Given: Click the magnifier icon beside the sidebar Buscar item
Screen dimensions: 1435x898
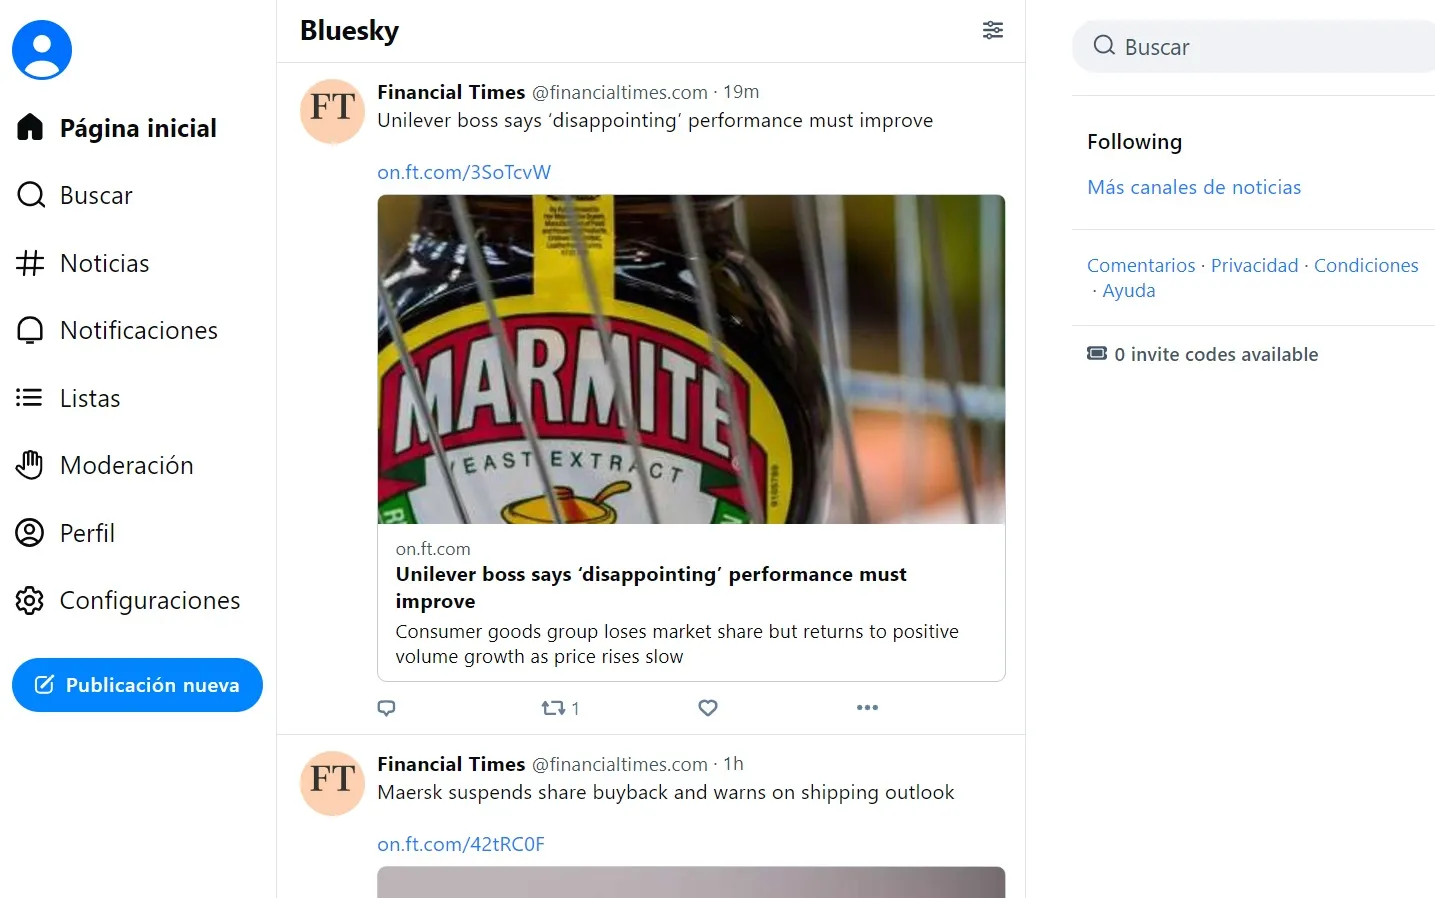Looking at the screenshot, I should click(x=31, y=195).
